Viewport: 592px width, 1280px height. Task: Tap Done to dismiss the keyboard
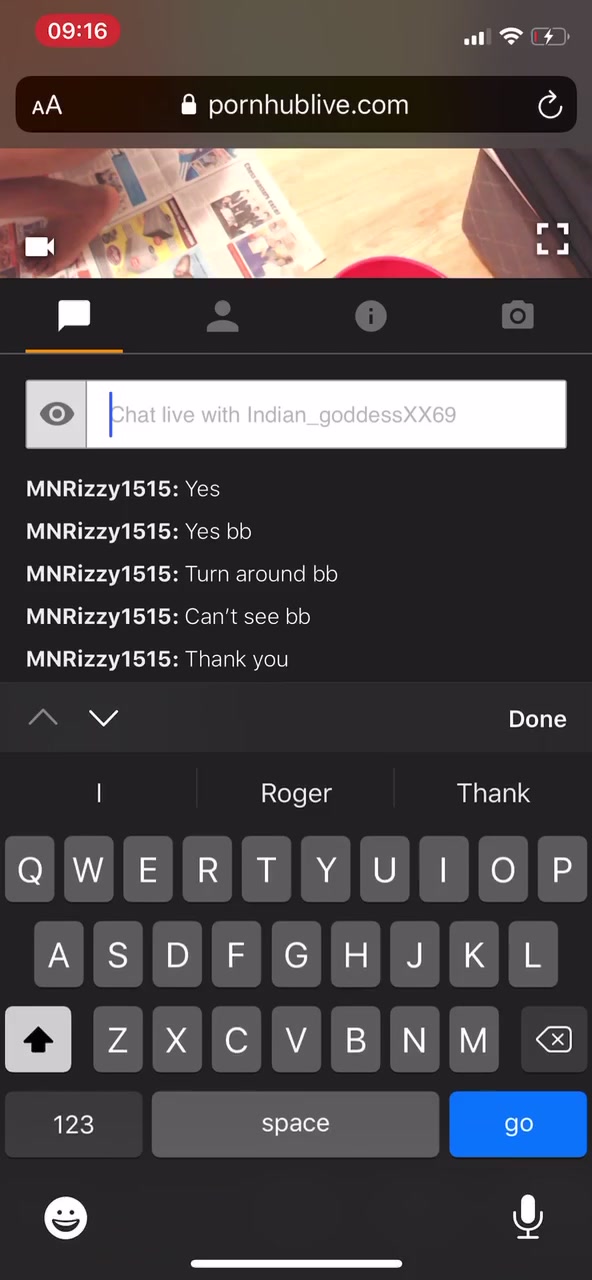point(537,719)
